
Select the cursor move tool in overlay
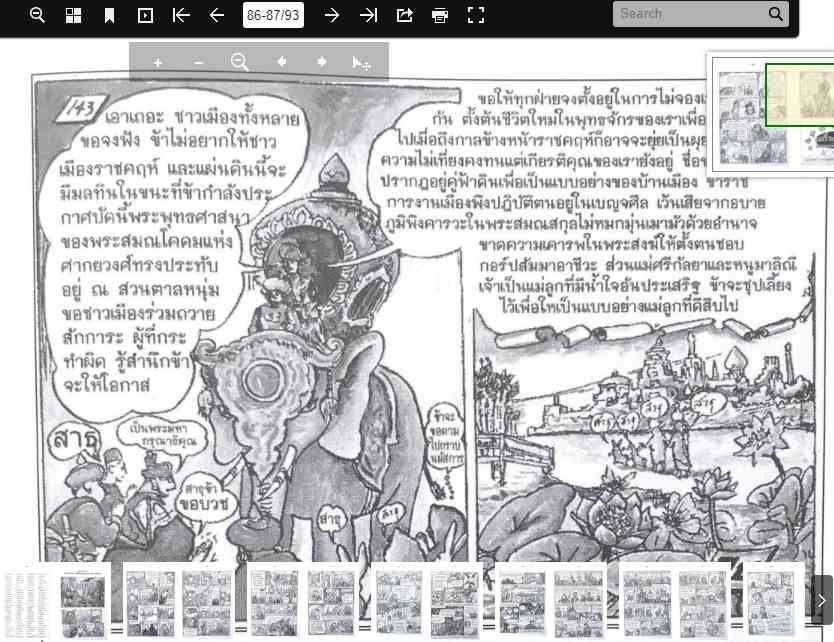361,63
